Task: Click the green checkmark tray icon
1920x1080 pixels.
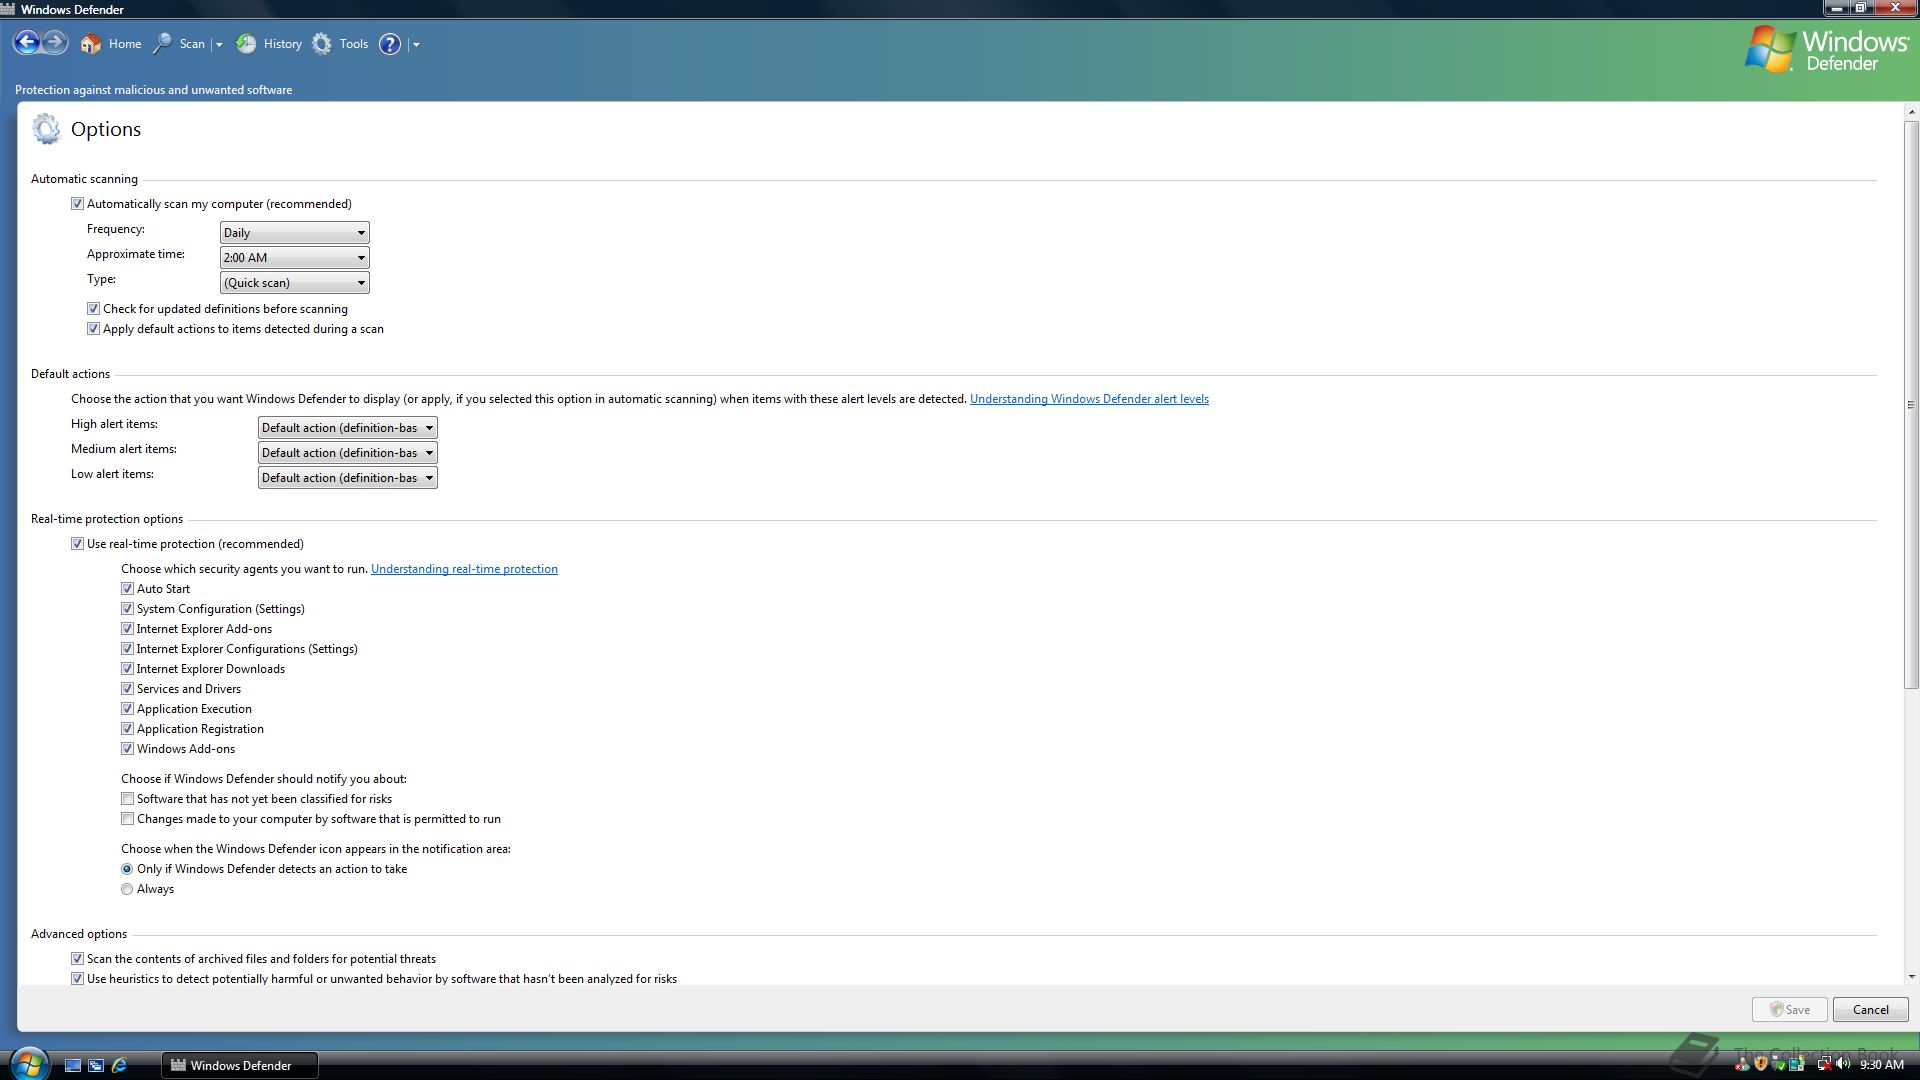Action: [x=1778, y=1064]
